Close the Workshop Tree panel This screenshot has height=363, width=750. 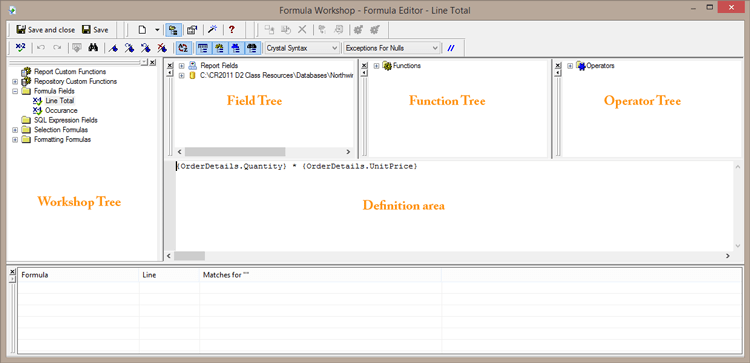153,63
